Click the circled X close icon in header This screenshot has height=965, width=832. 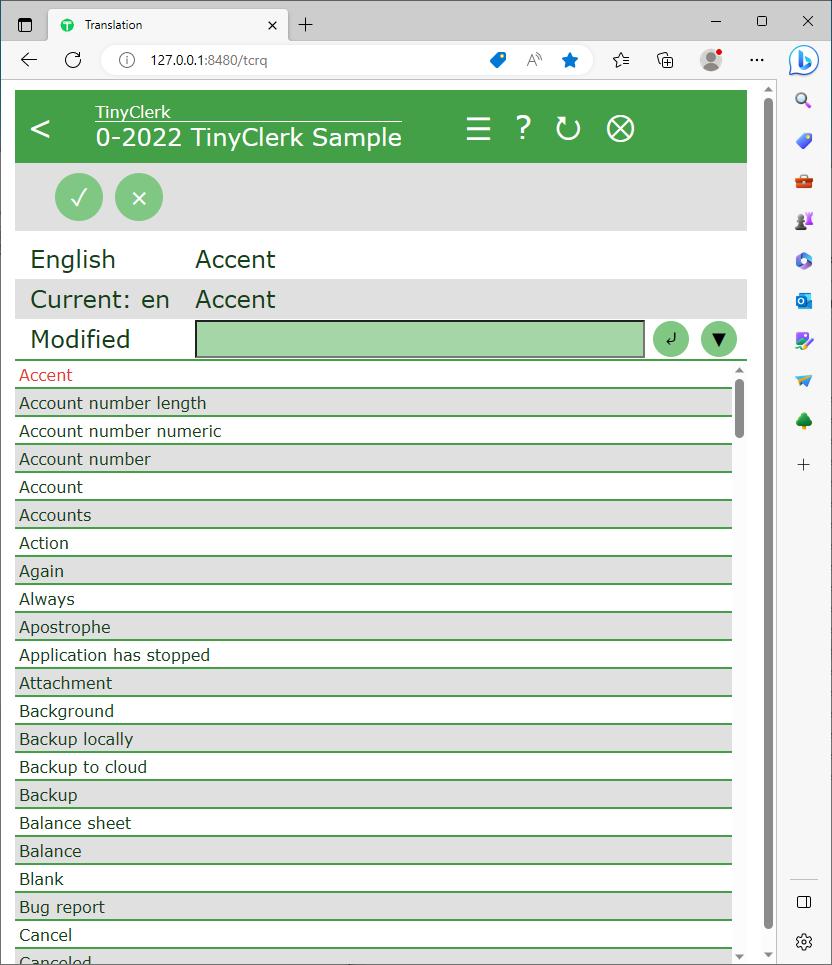620,129
